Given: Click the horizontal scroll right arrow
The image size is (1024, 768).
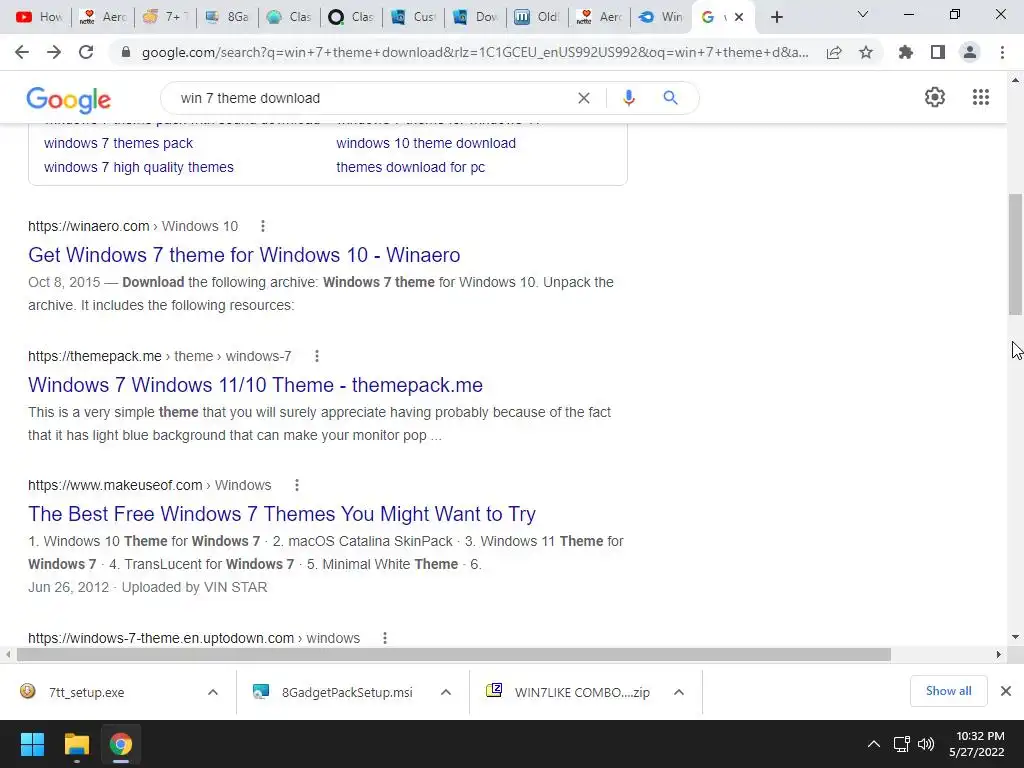Looking at the screenshot, I should (999, 654).
